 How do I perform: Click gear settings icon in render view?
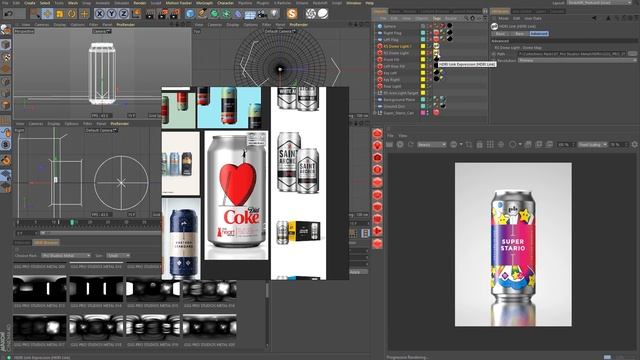(x=635, y=144)
